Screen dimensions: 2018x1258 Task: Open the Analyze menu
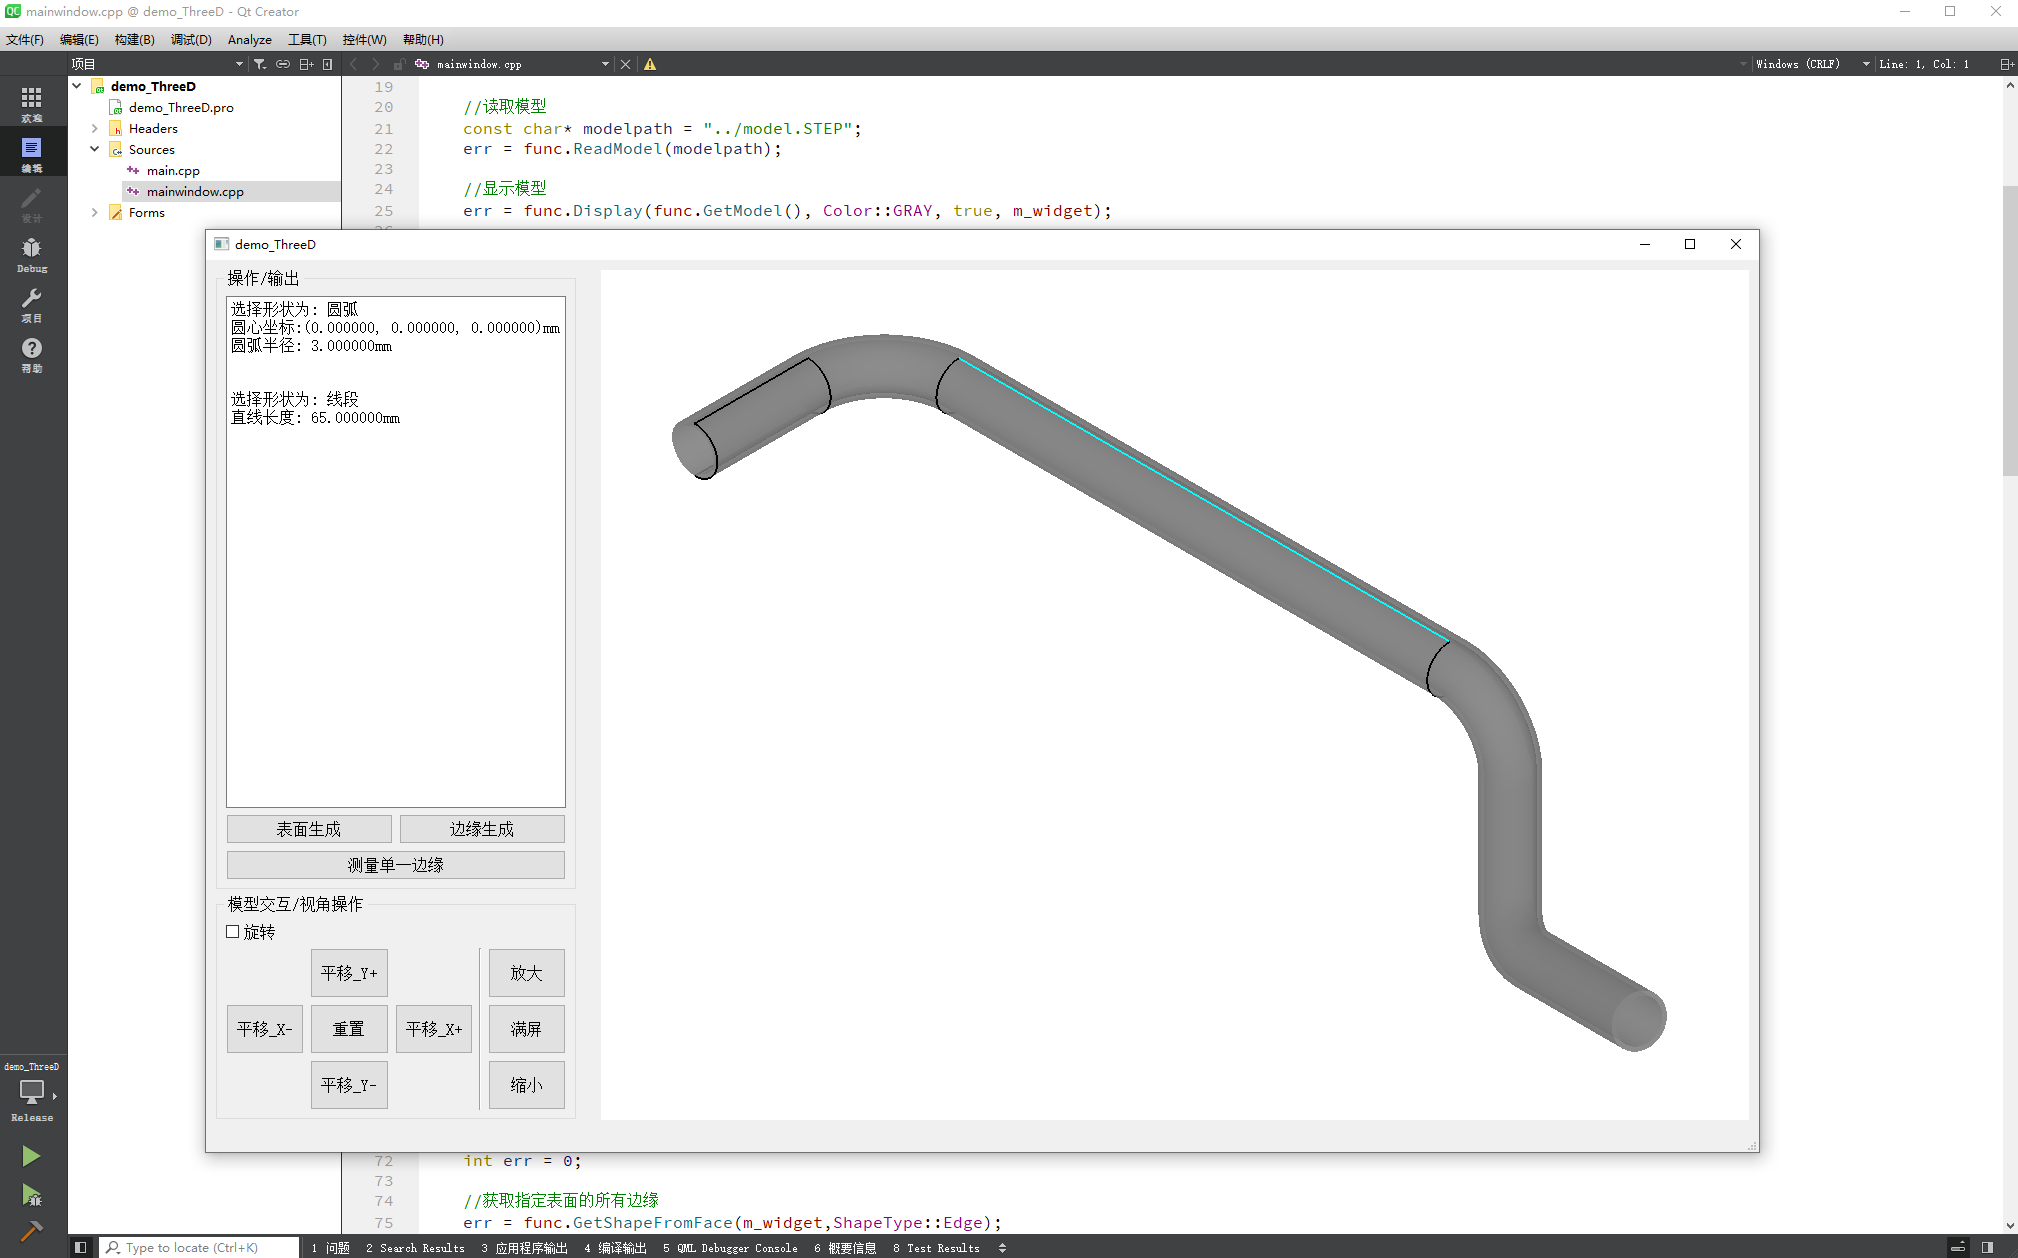point(250,39)
